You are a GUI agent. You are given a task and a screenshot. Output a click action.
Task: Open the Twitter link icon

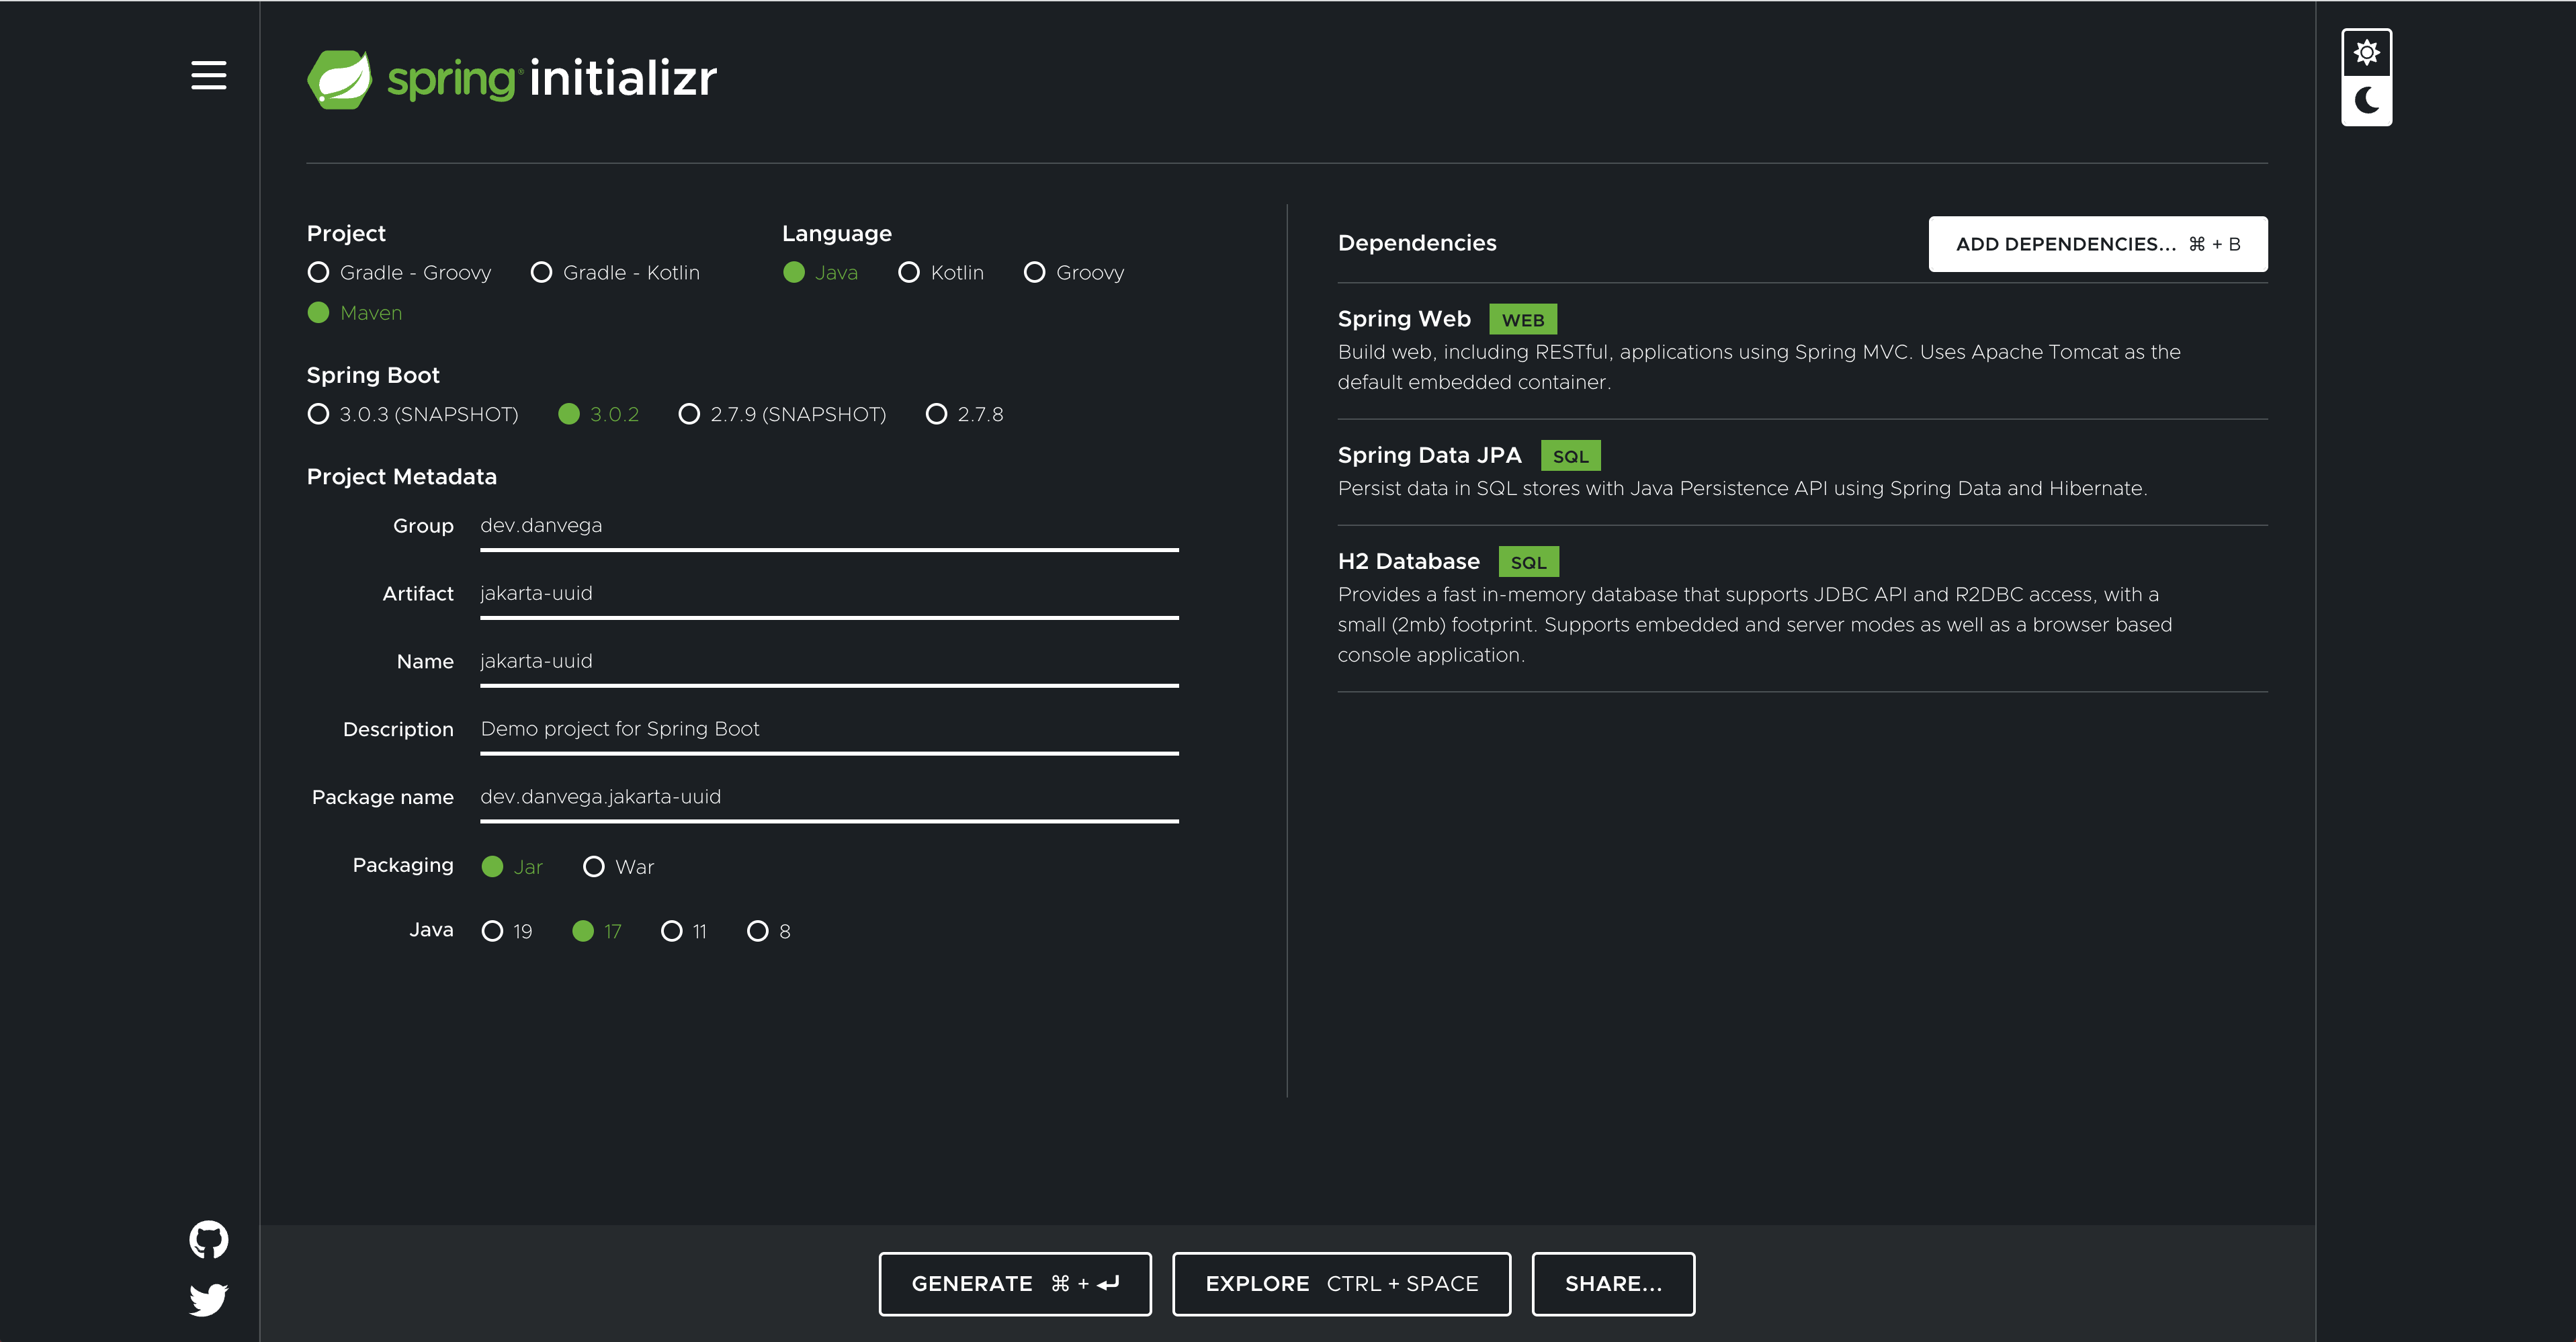tap(209, 1298)
